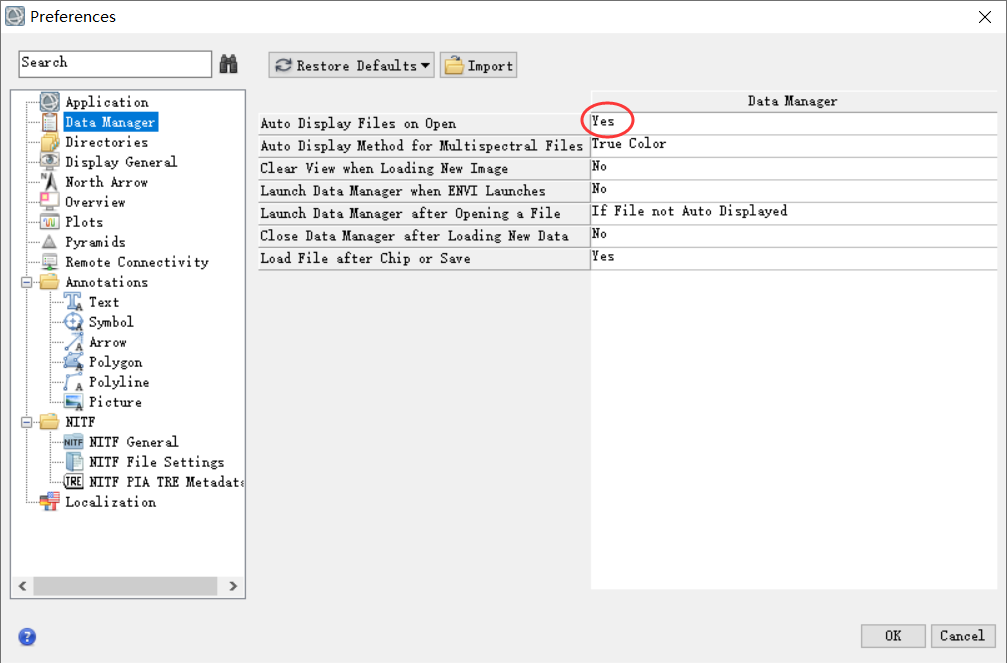Screen dimensions: 1007x663
Task: Click the tree scrollbar left arrow
Action: (22, 586)
